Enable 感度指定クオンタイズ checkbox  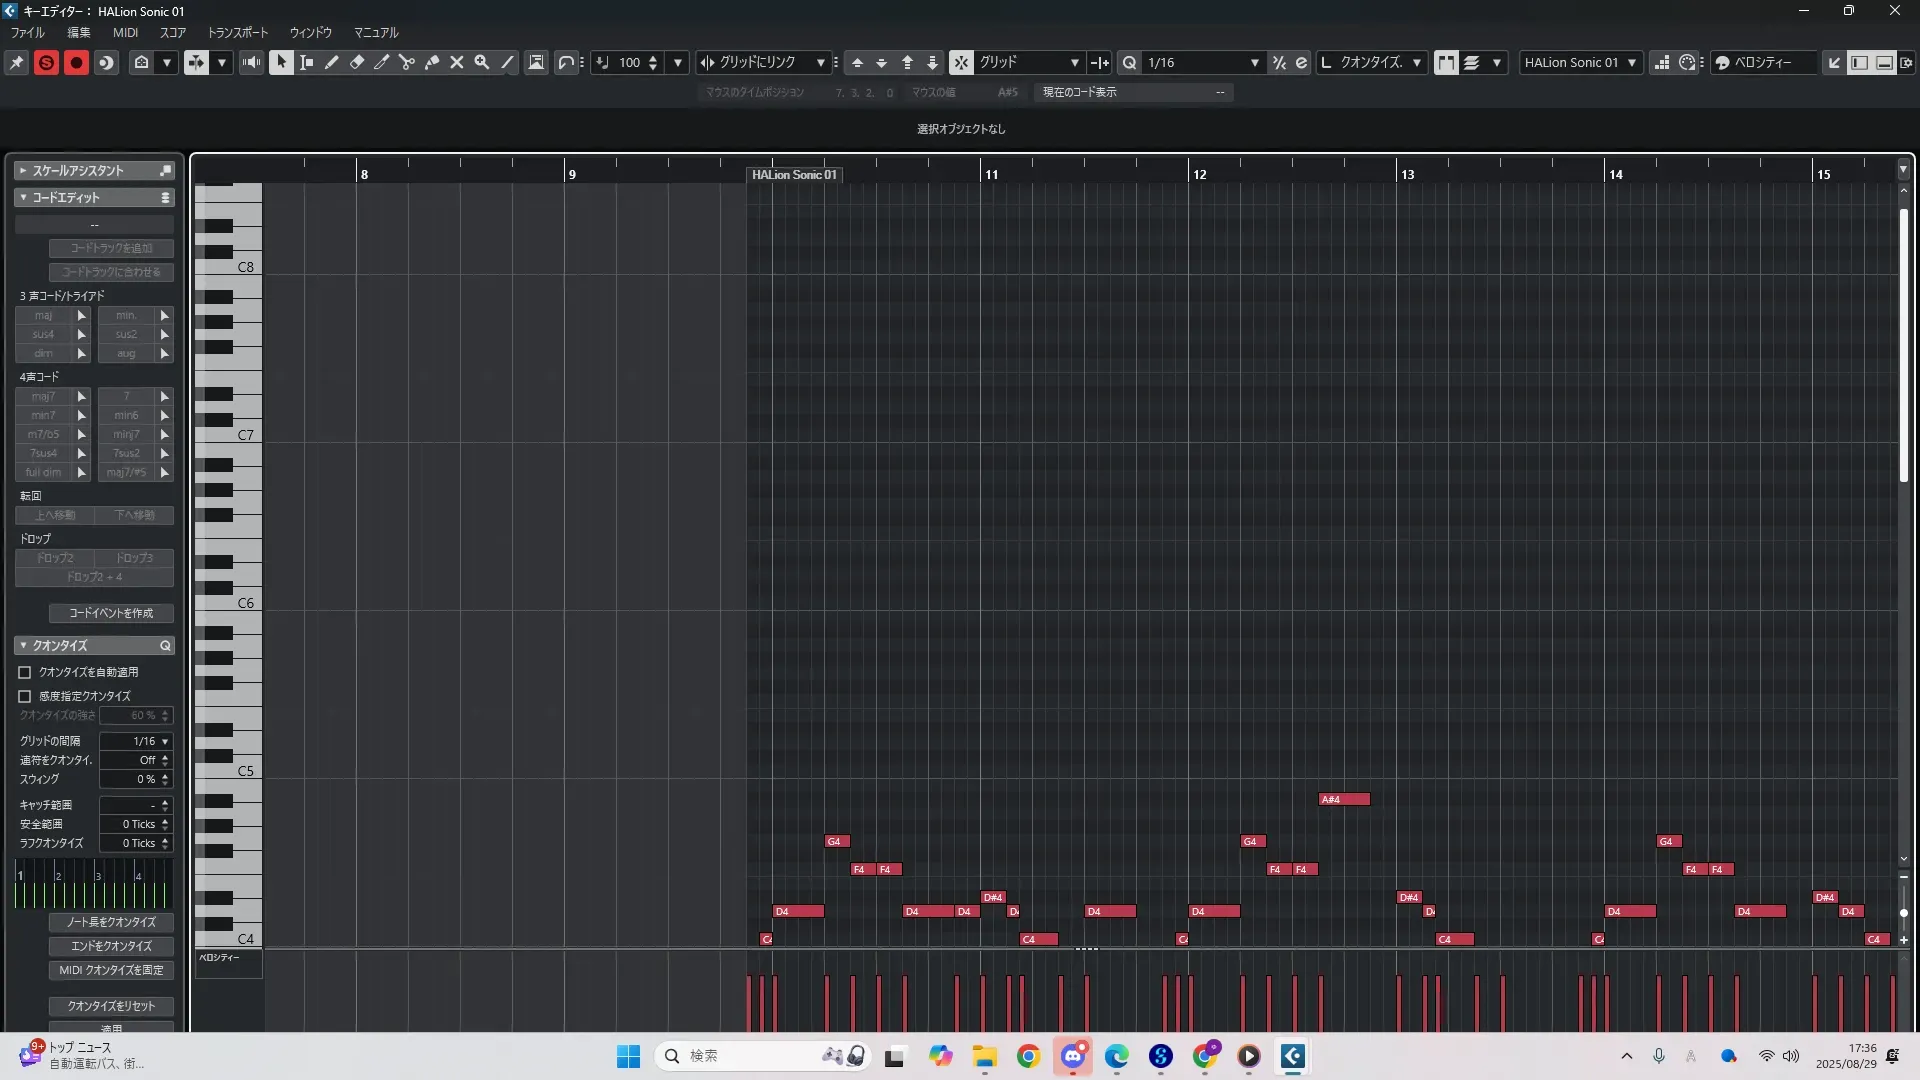point(25,696)
